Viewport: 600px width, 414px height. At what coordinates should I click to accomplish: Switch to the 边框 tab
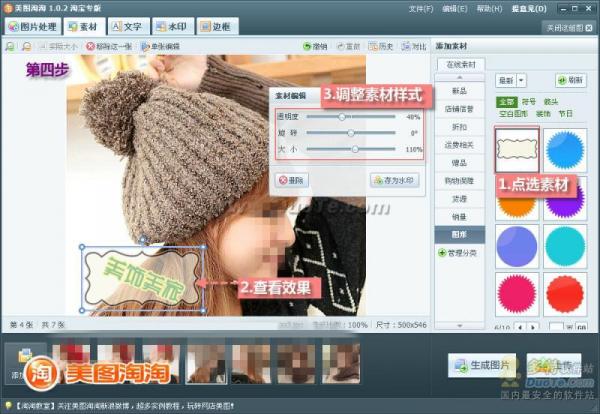coord(216,26)
